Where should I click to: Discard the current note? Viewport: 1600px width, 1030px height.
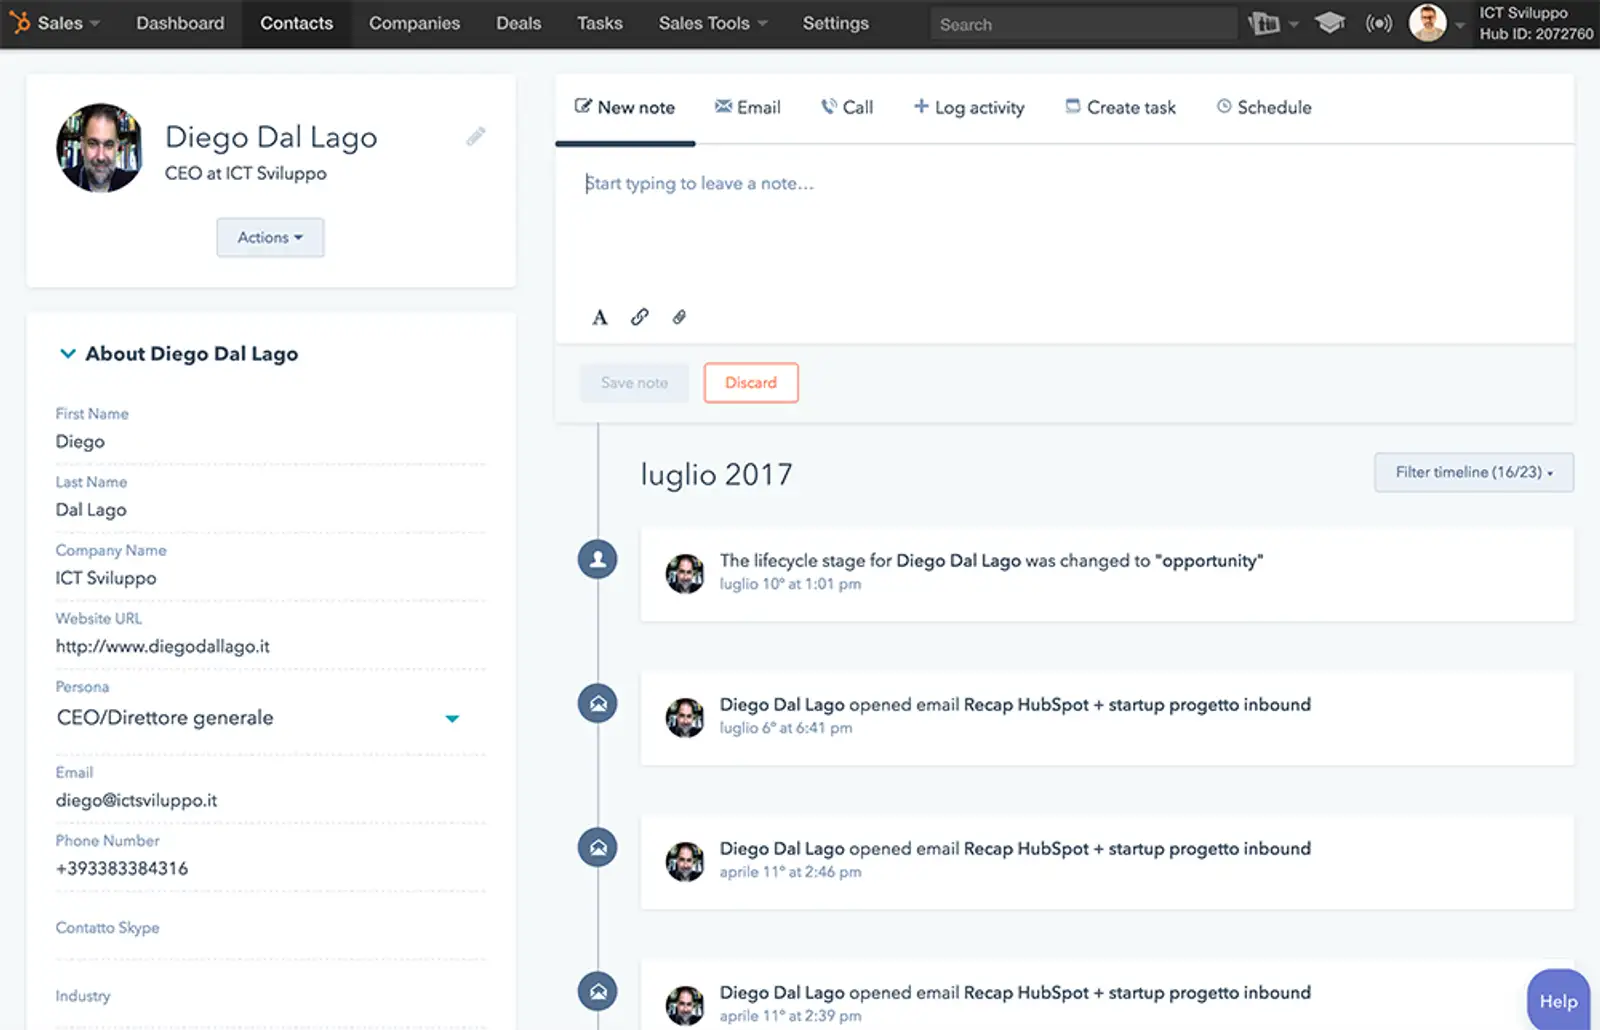pyautogui.click(x=751, y=383)
